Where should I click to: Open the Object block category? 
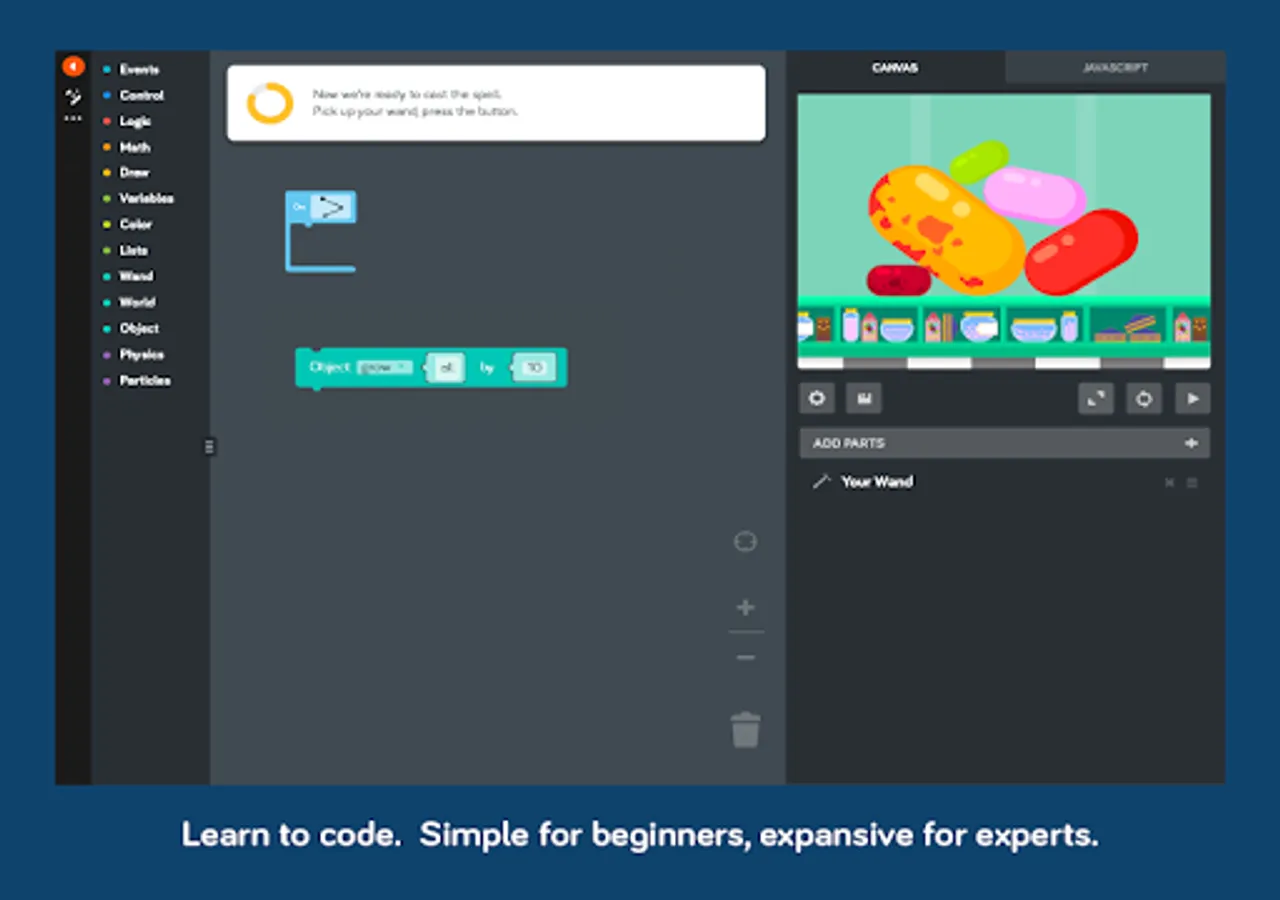(x=139, y=328)
